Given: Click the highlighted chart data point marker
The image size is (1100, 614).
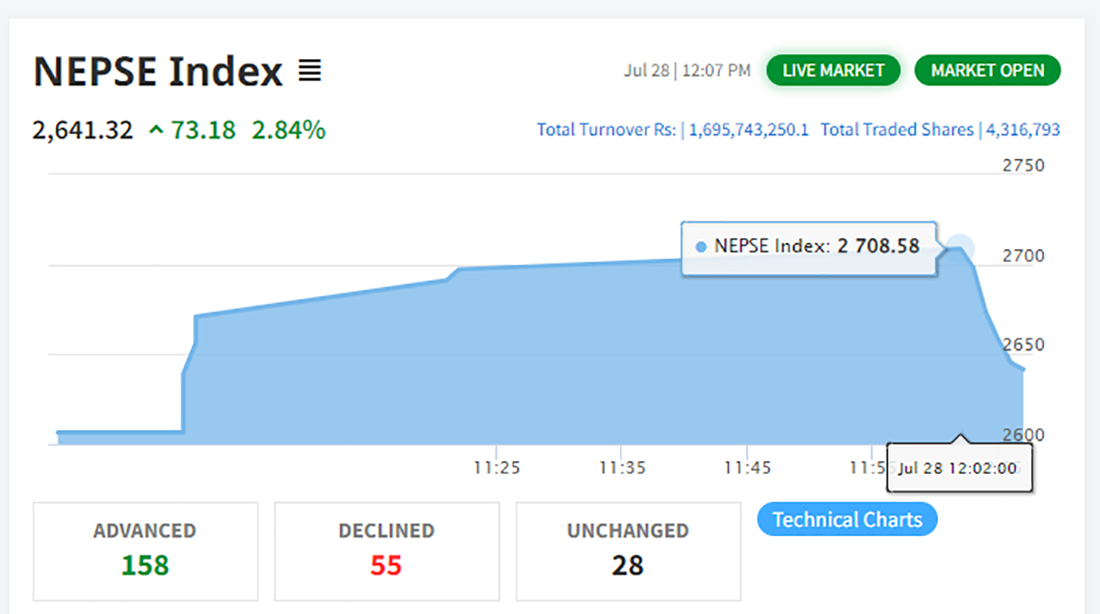Looking at the screenshot, I should [x=958, y=248].
